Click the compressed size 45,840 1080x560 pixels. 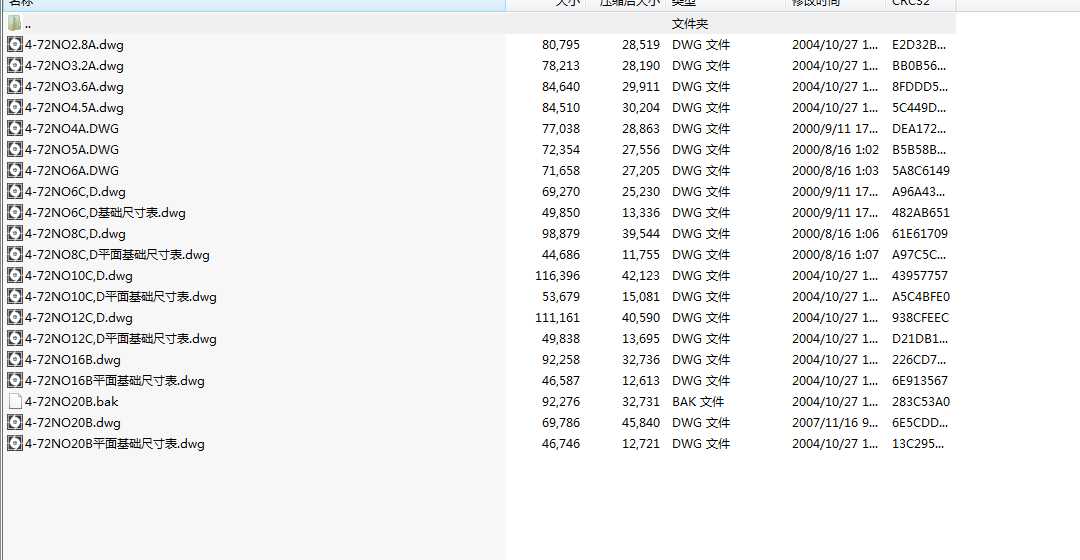point(641,423)
